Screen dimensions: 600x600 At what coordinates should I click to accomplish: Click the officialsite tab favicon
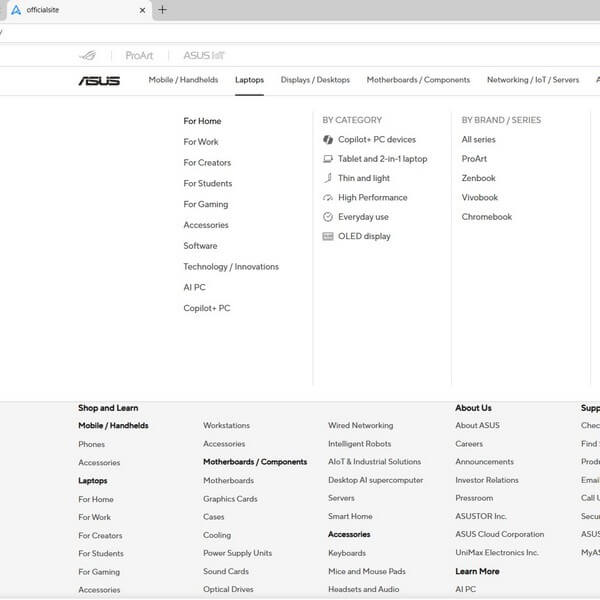[16, 10]
